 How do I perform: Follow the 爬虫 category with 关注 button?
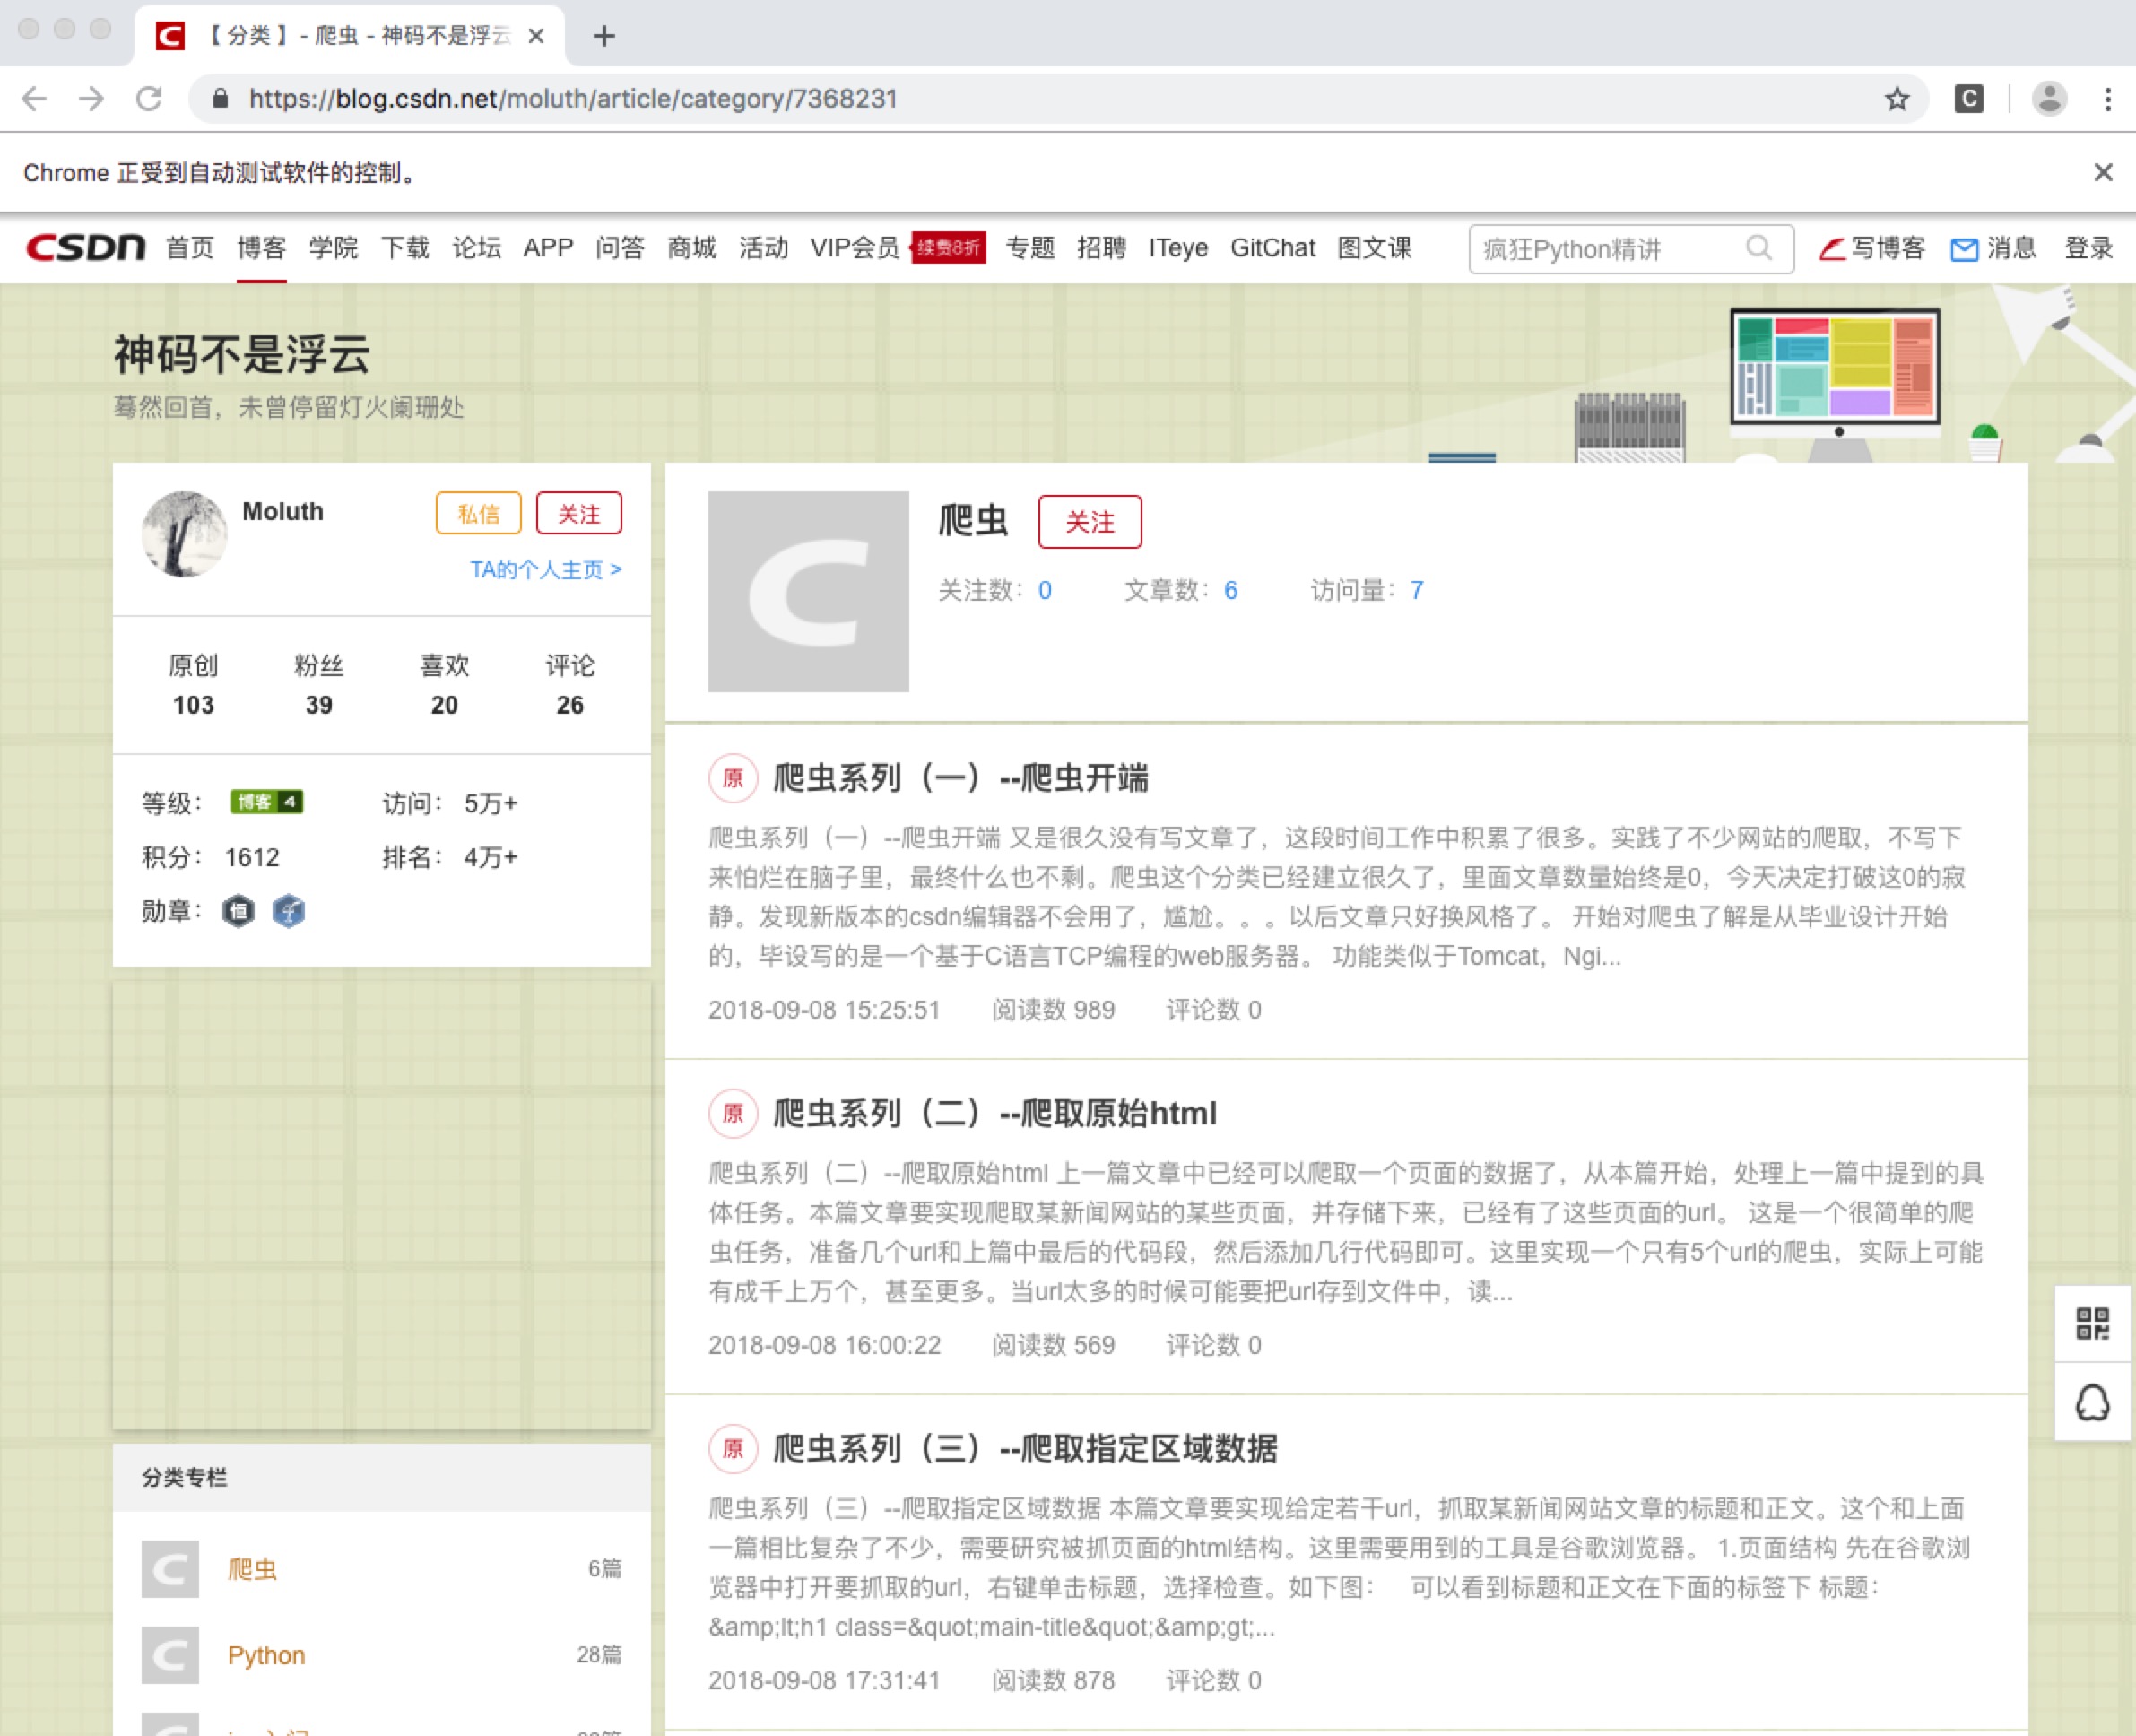(1089, 522)
